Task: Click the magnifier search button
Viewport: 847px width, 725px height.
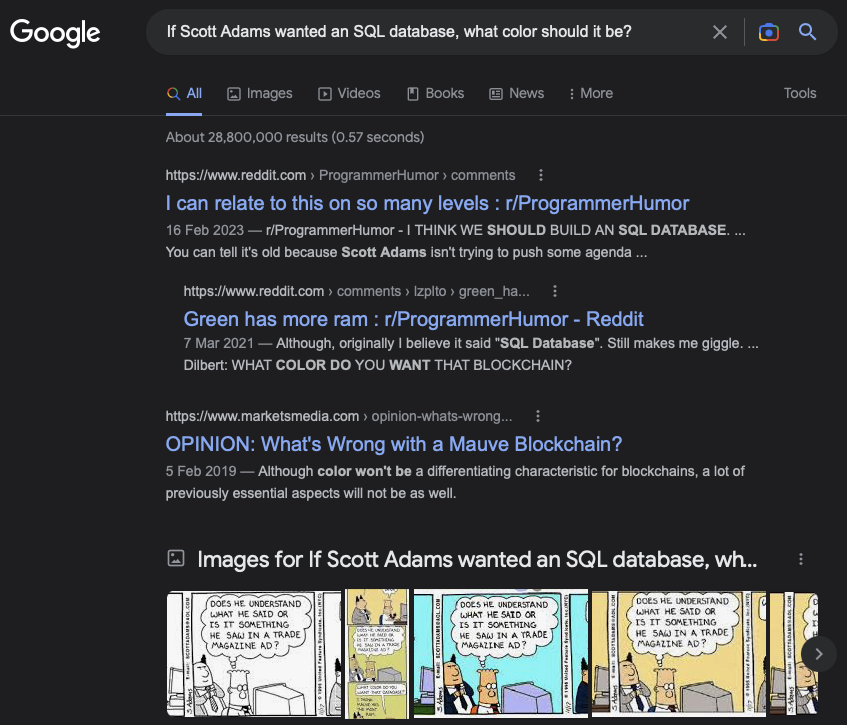Action: click(807, 31)
